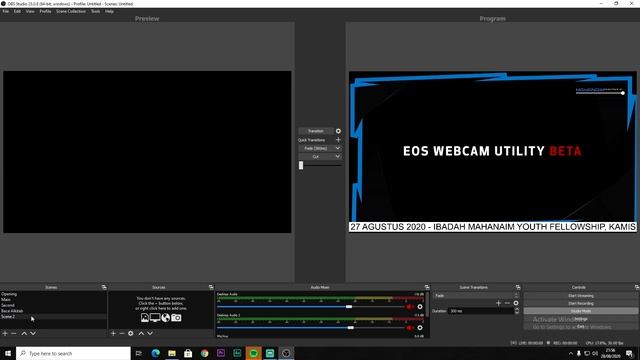Pop out the Controls dock

[637, 287]
